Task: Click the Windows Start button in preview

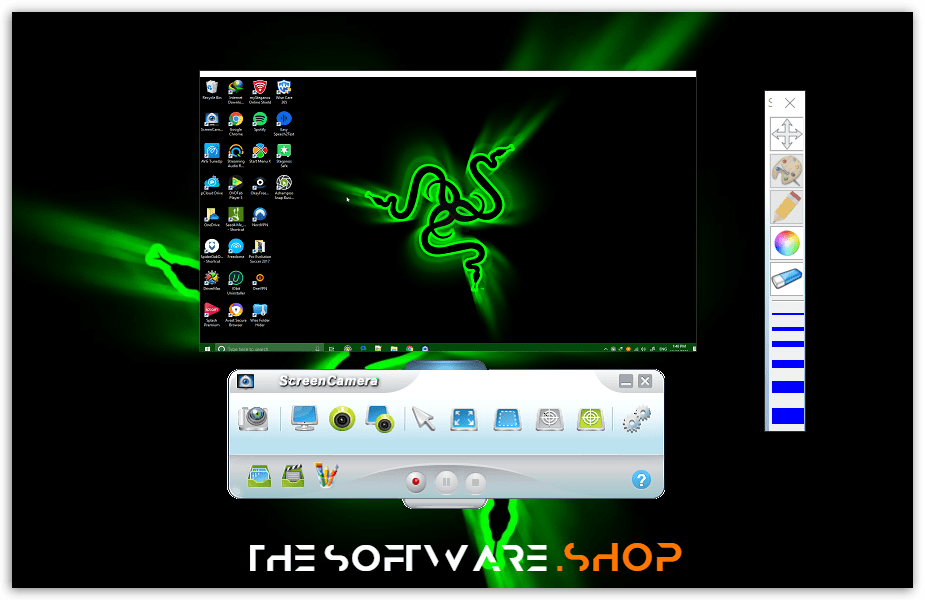Action: click(x=207, y=349)
